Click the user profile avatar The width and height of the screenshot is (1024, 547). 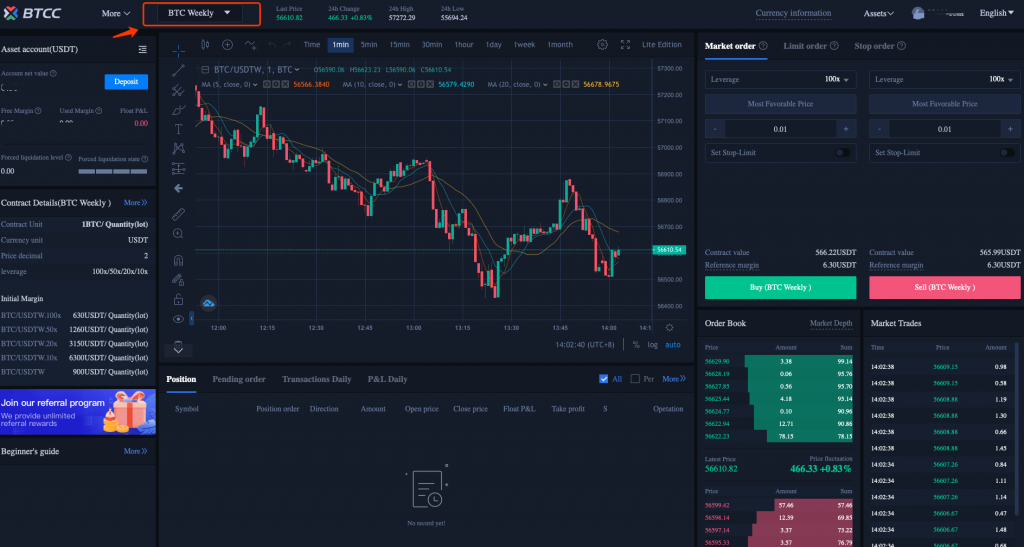pos(918,13)
